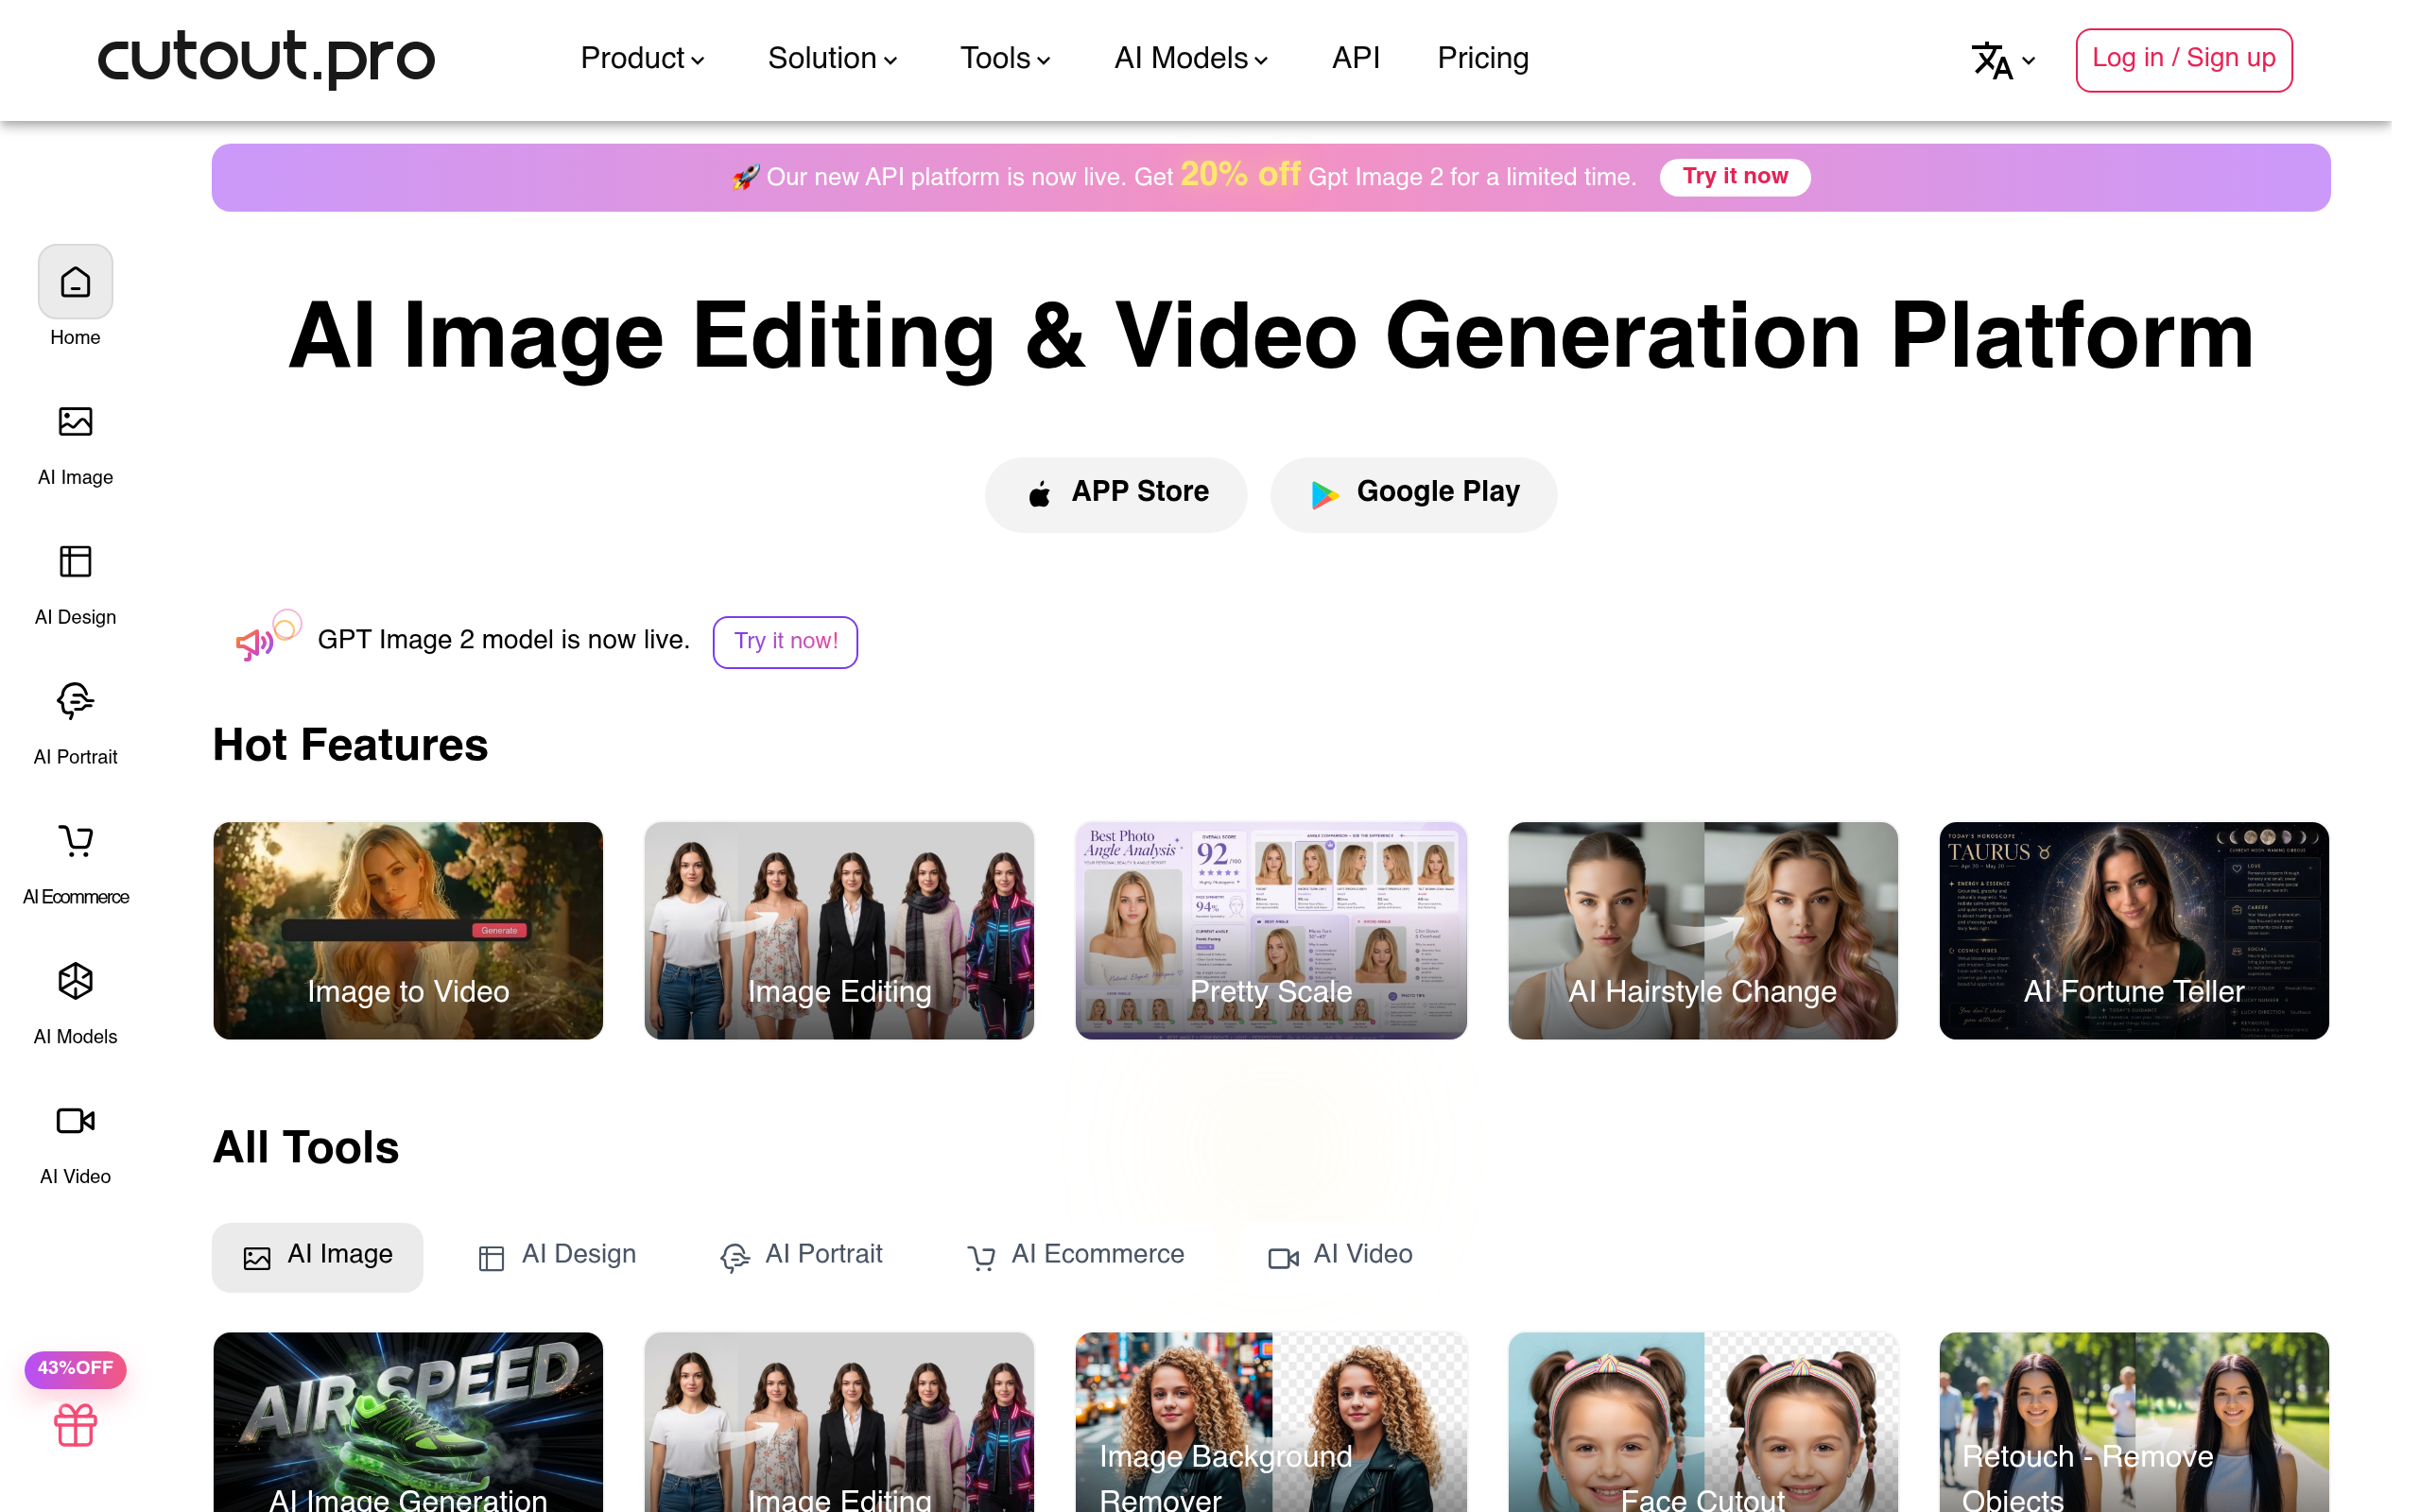The image size is (2420, 1512).
Task: Open the language selector chevron
Action: (2028, 61)
